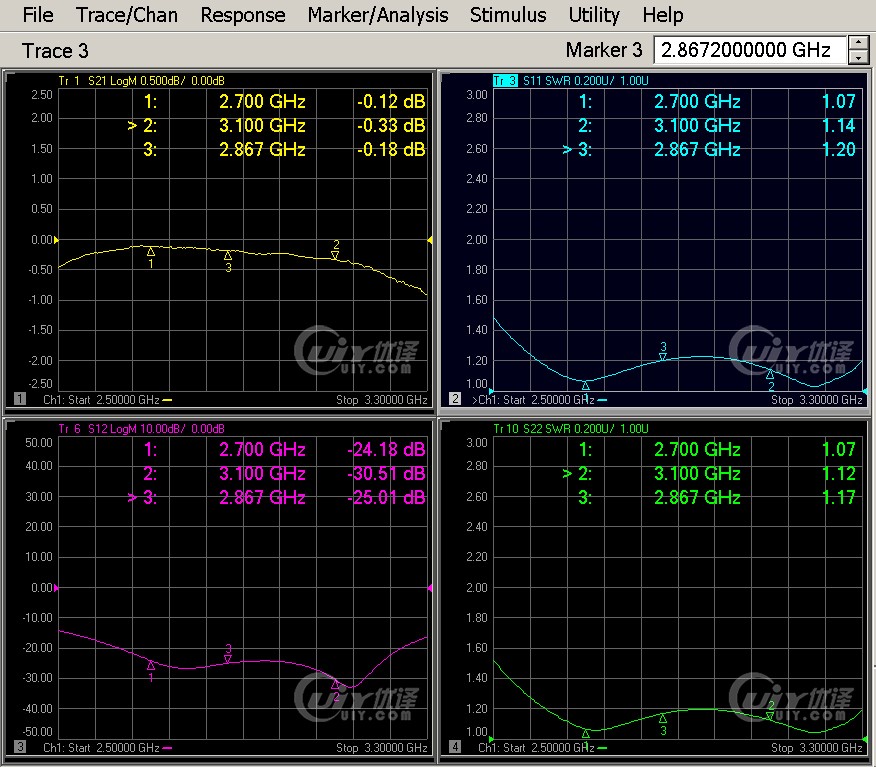This screenshot has width=876, height=768.
Task: Select marker 2 triangle on S21 trace
Action: click(x=335, y=255)
